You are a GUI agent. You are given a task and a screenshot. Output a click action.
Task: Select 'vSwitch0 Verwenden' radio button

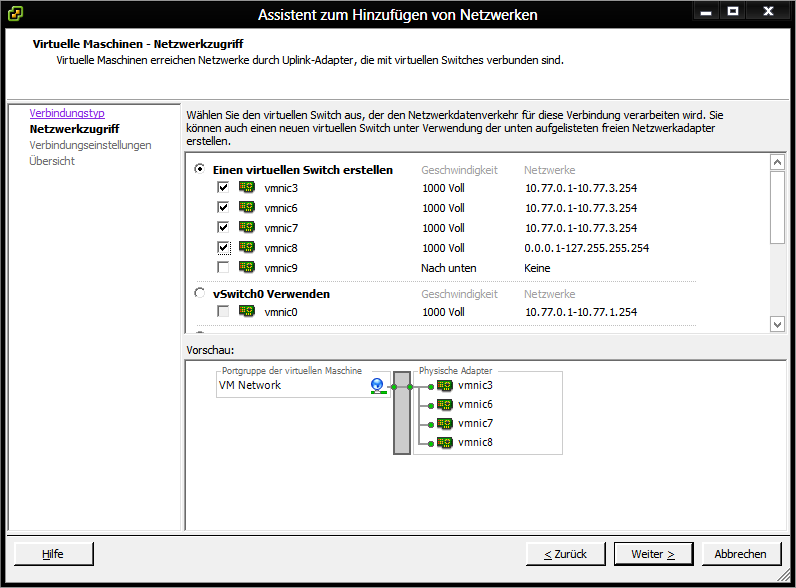click(200, 294)
